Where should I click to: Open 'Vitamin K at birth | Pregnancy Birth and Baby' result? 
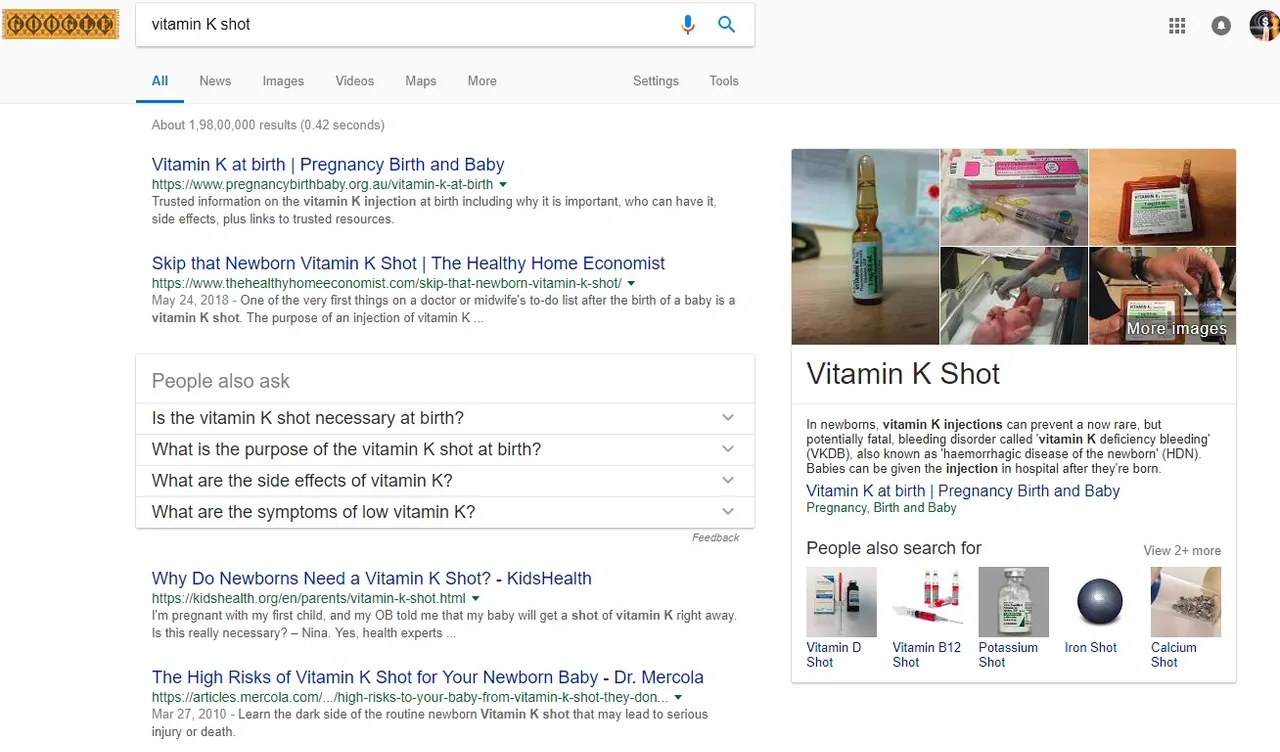click(328, 165)
